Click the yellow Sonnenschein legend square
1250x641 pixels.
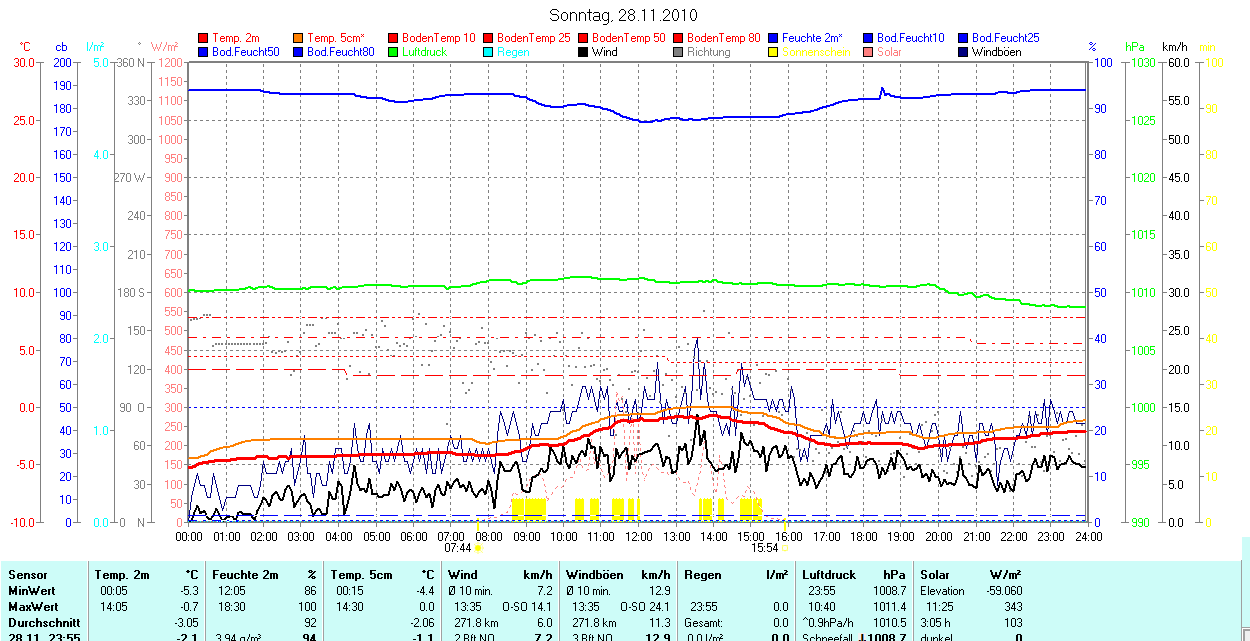point(774,52)
